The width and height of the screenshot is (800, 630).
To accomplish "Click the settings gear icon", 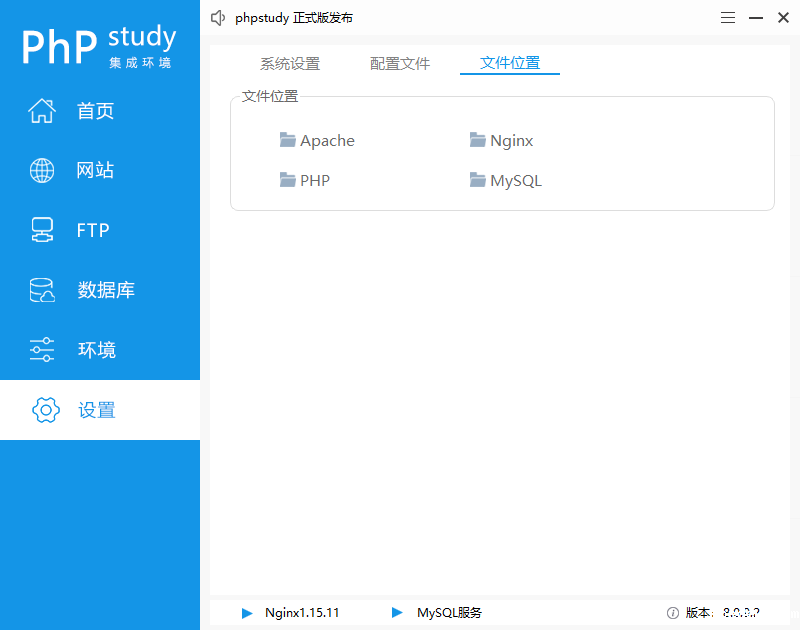I will 46,410.
